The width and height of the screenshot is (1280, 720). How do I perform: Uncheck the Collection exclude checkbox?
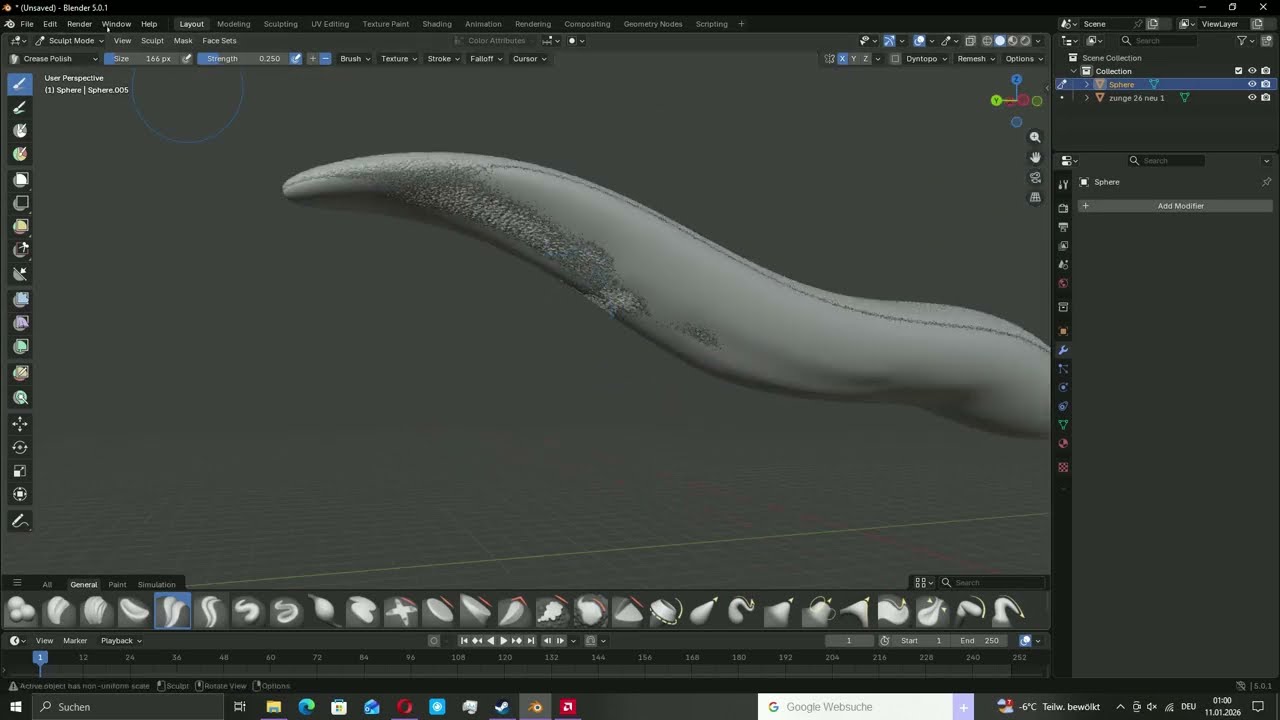point(1238,71)
